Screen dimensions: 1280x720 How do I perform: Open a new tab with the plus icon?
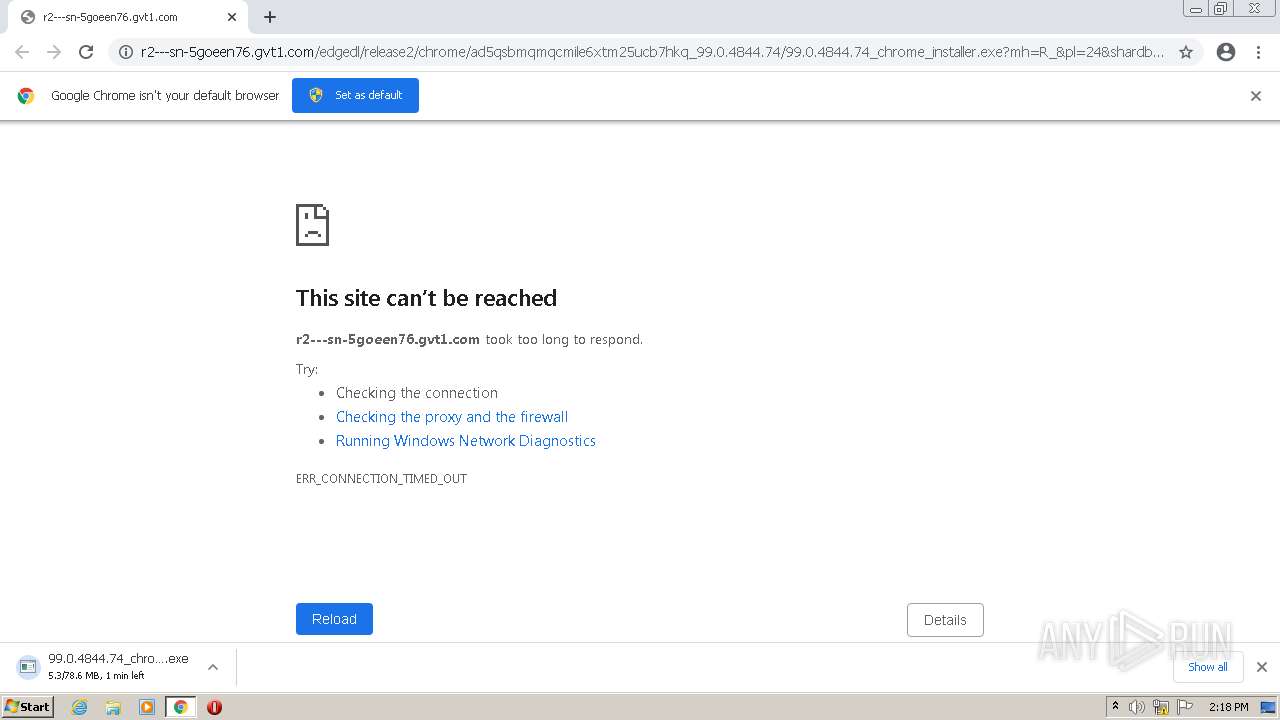[x=270, y=17]
